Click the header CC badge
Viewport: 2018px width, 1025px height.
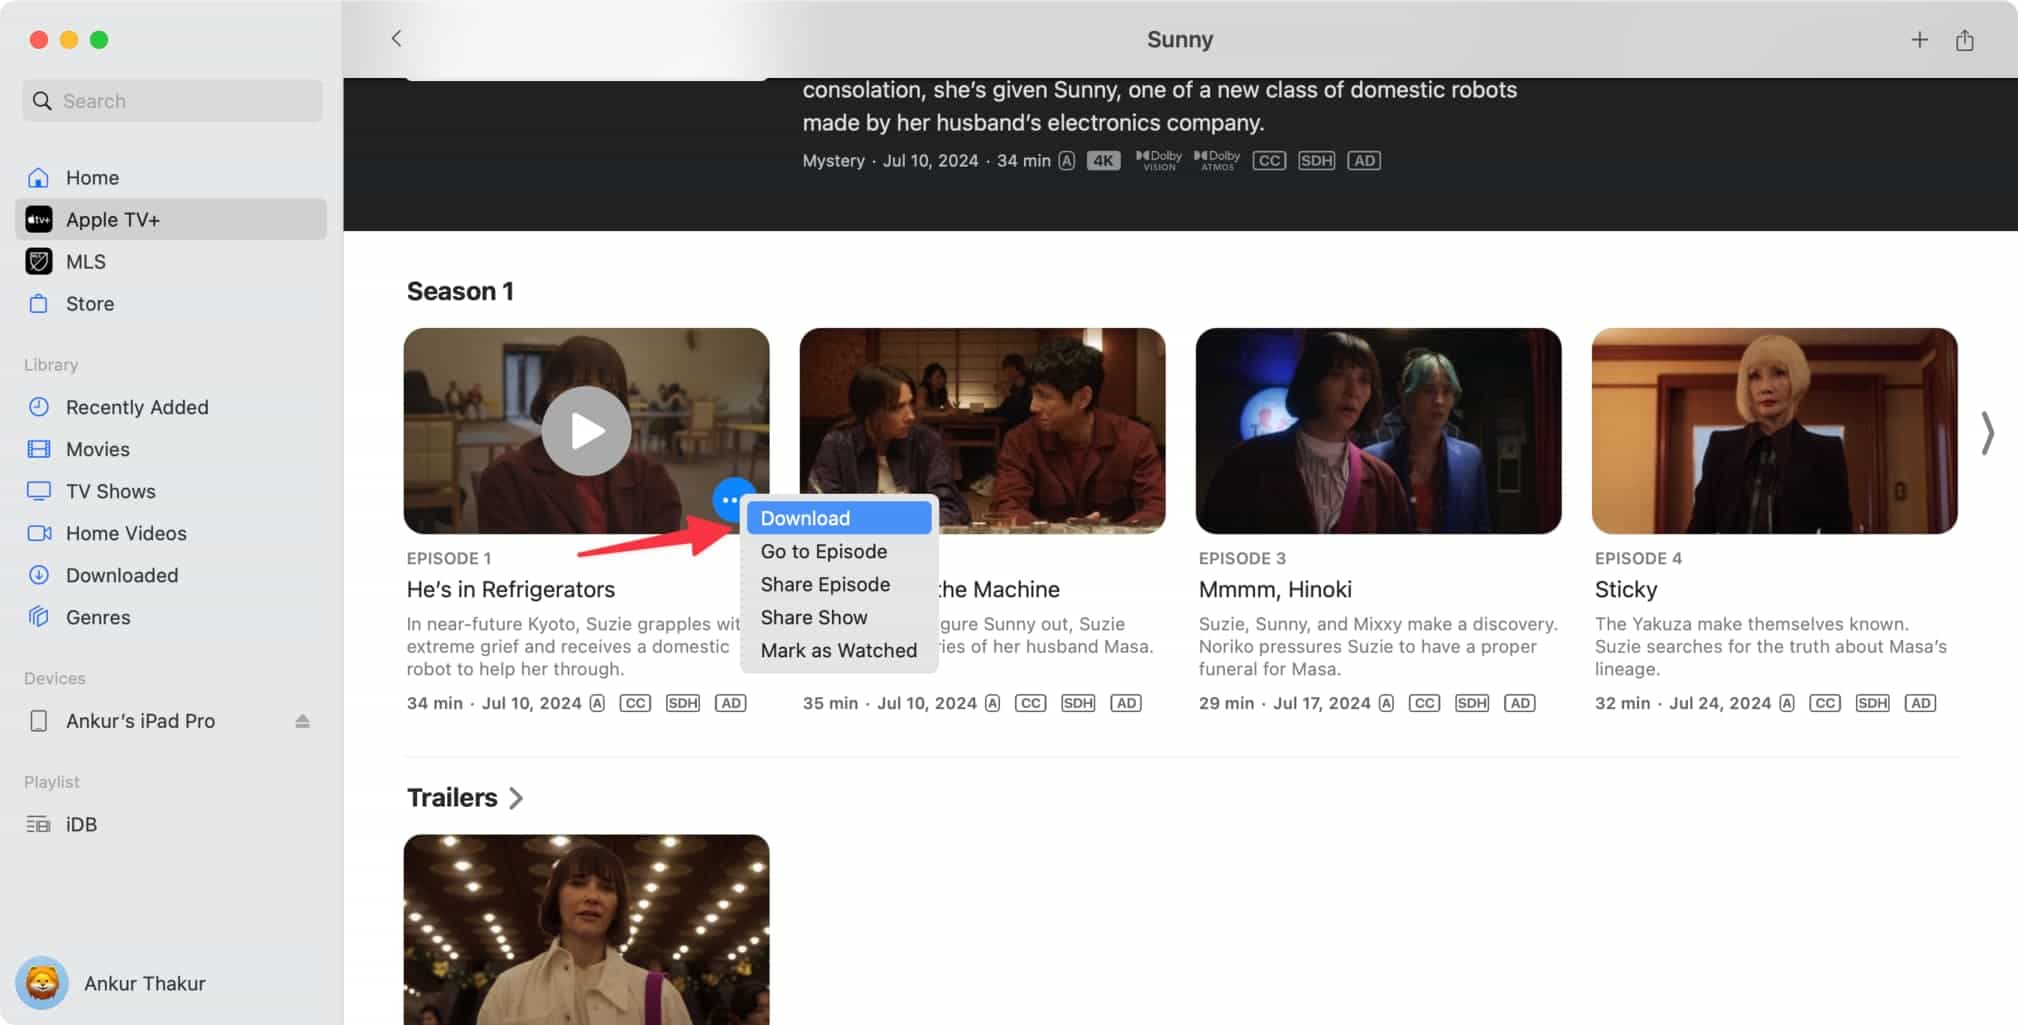tap(1269, 160)
